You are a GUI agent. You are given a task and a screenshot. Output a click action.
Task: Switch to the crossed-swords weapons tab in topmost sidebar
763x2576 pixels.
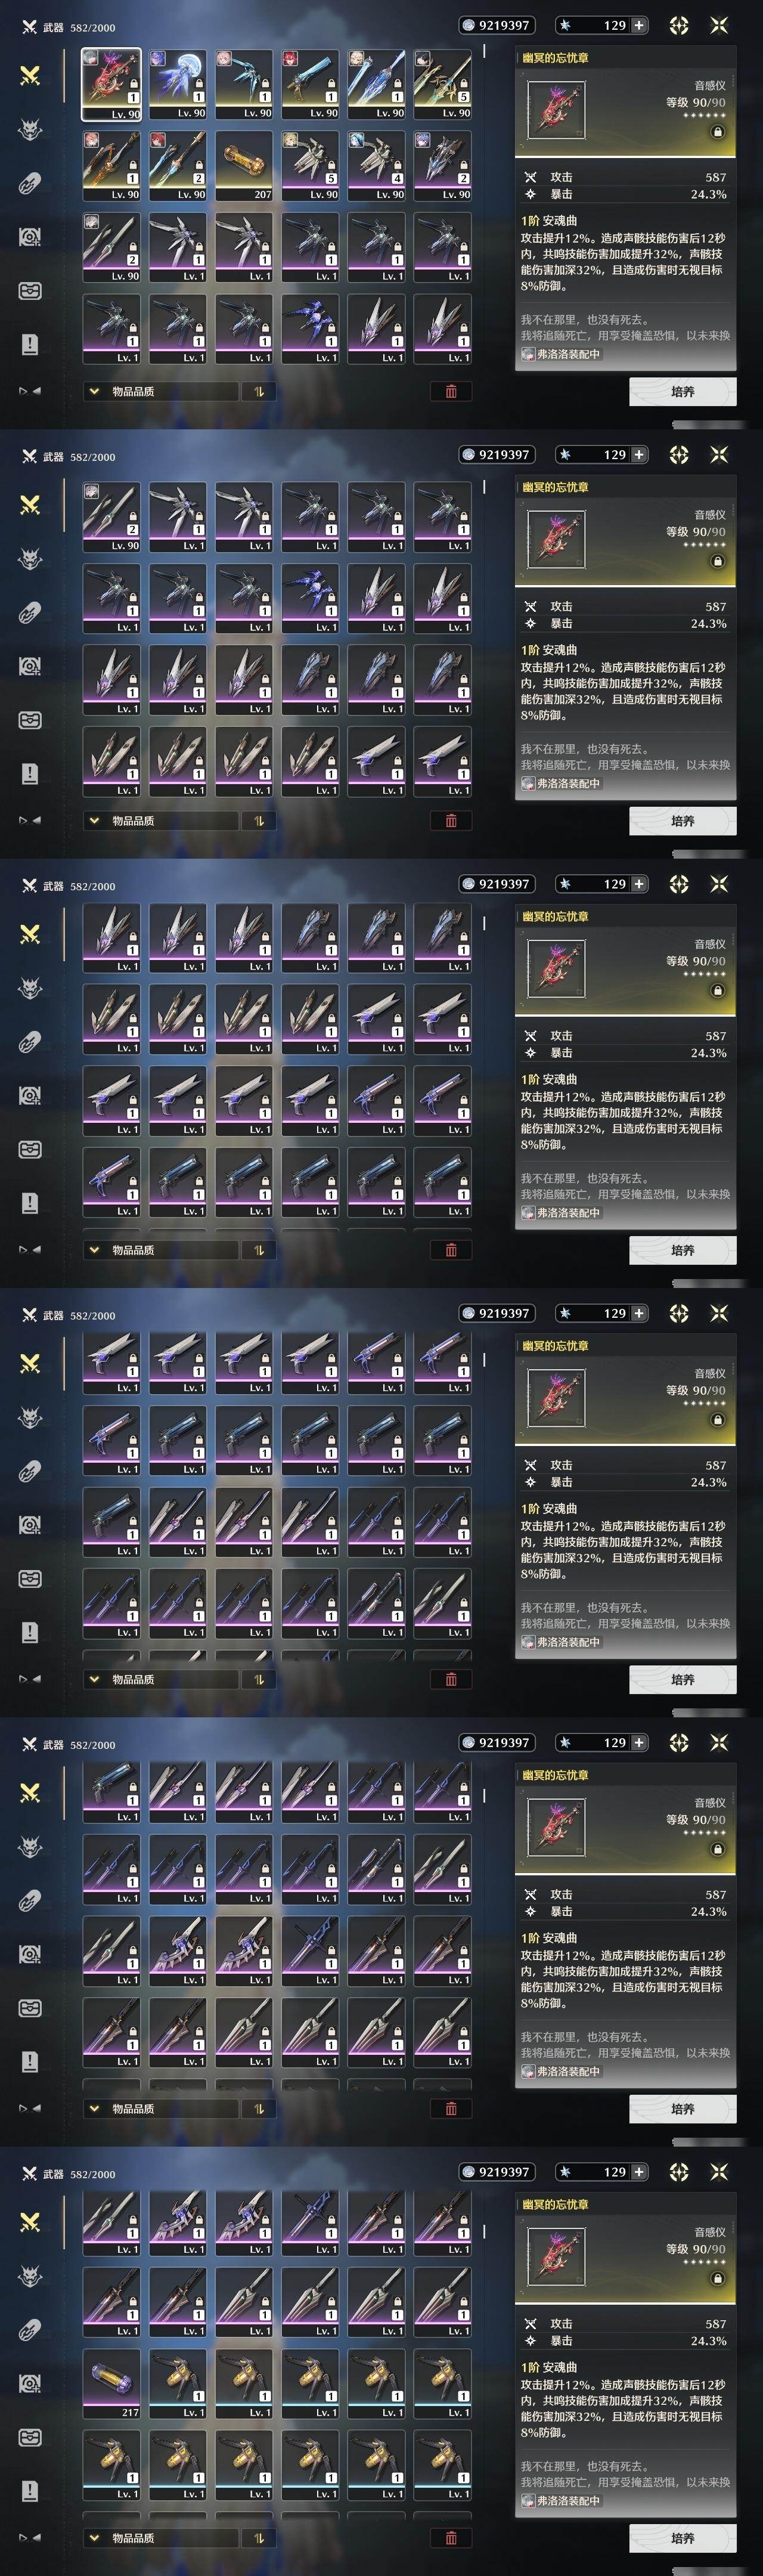point(30,75)
